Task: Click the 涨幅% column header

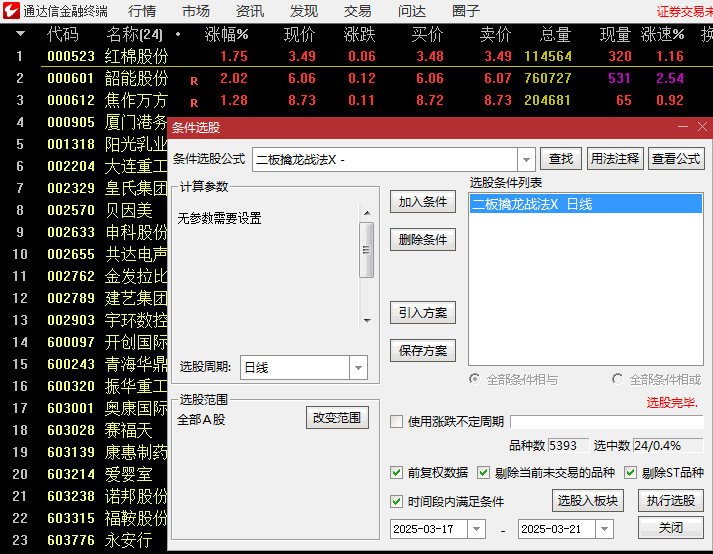Action: coord(226,34)
